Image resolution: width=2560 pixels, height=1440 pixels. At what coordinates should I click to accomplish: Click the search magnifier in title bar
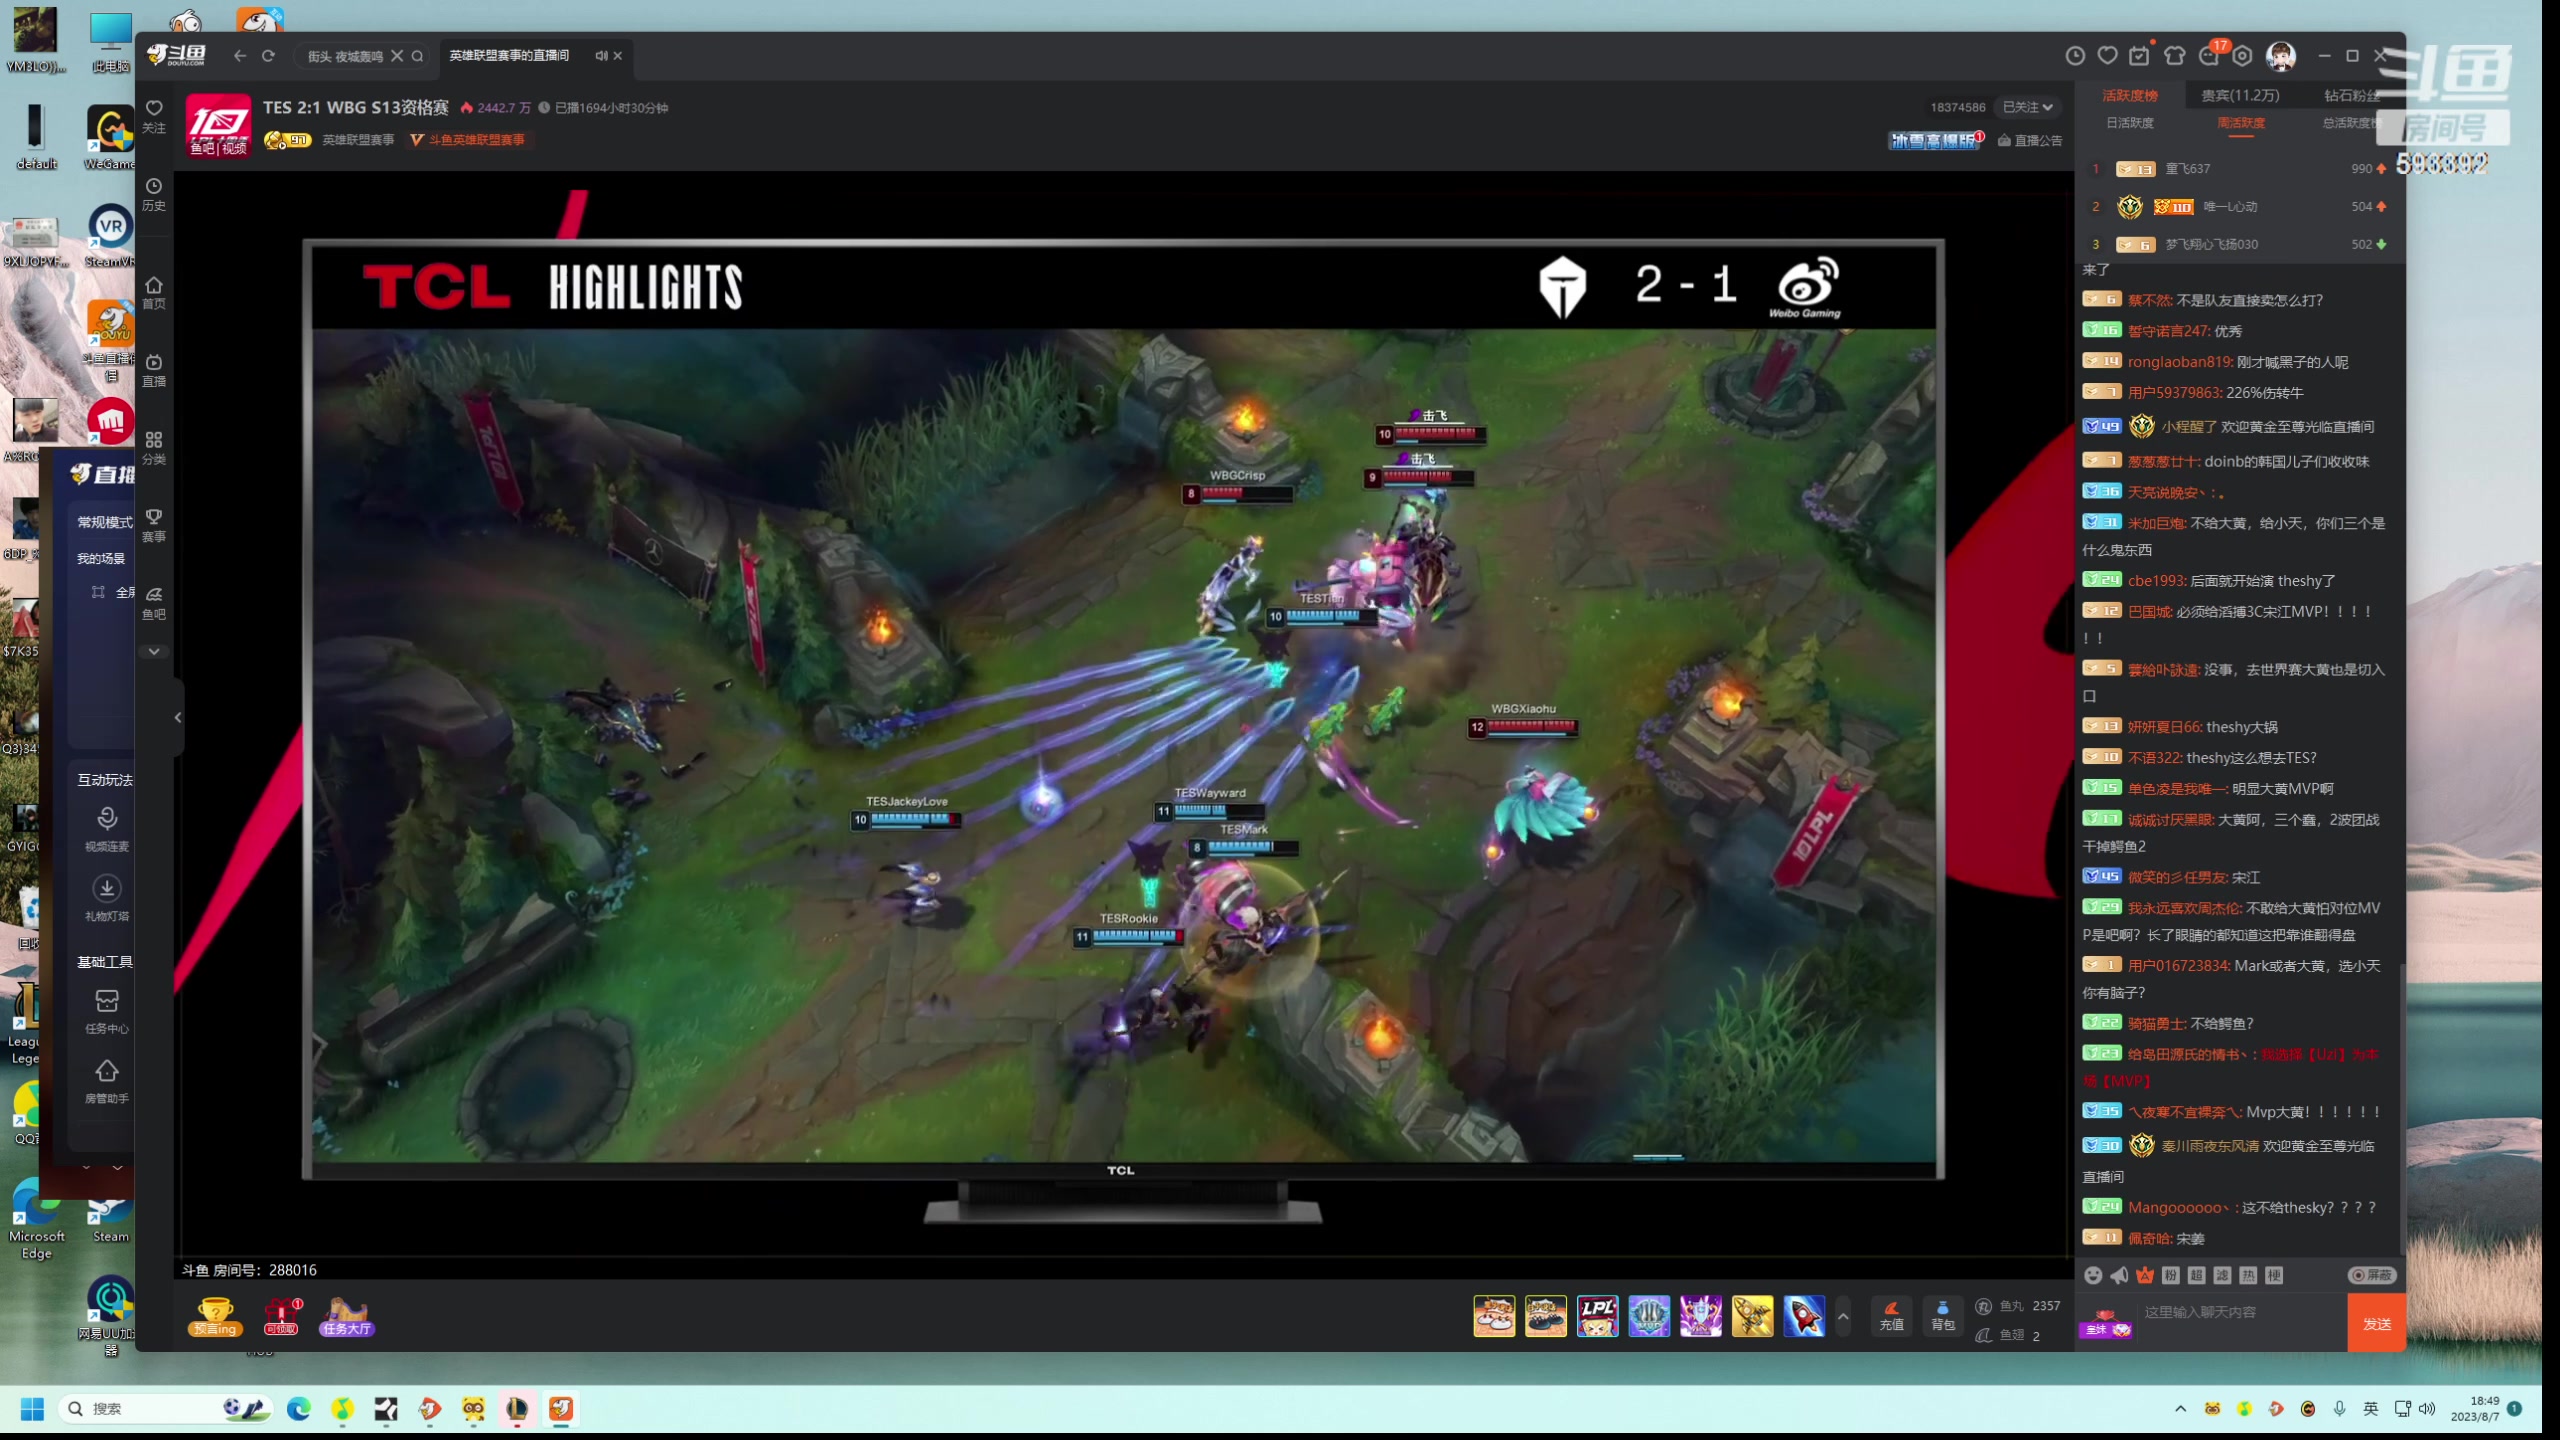point(418,56)
